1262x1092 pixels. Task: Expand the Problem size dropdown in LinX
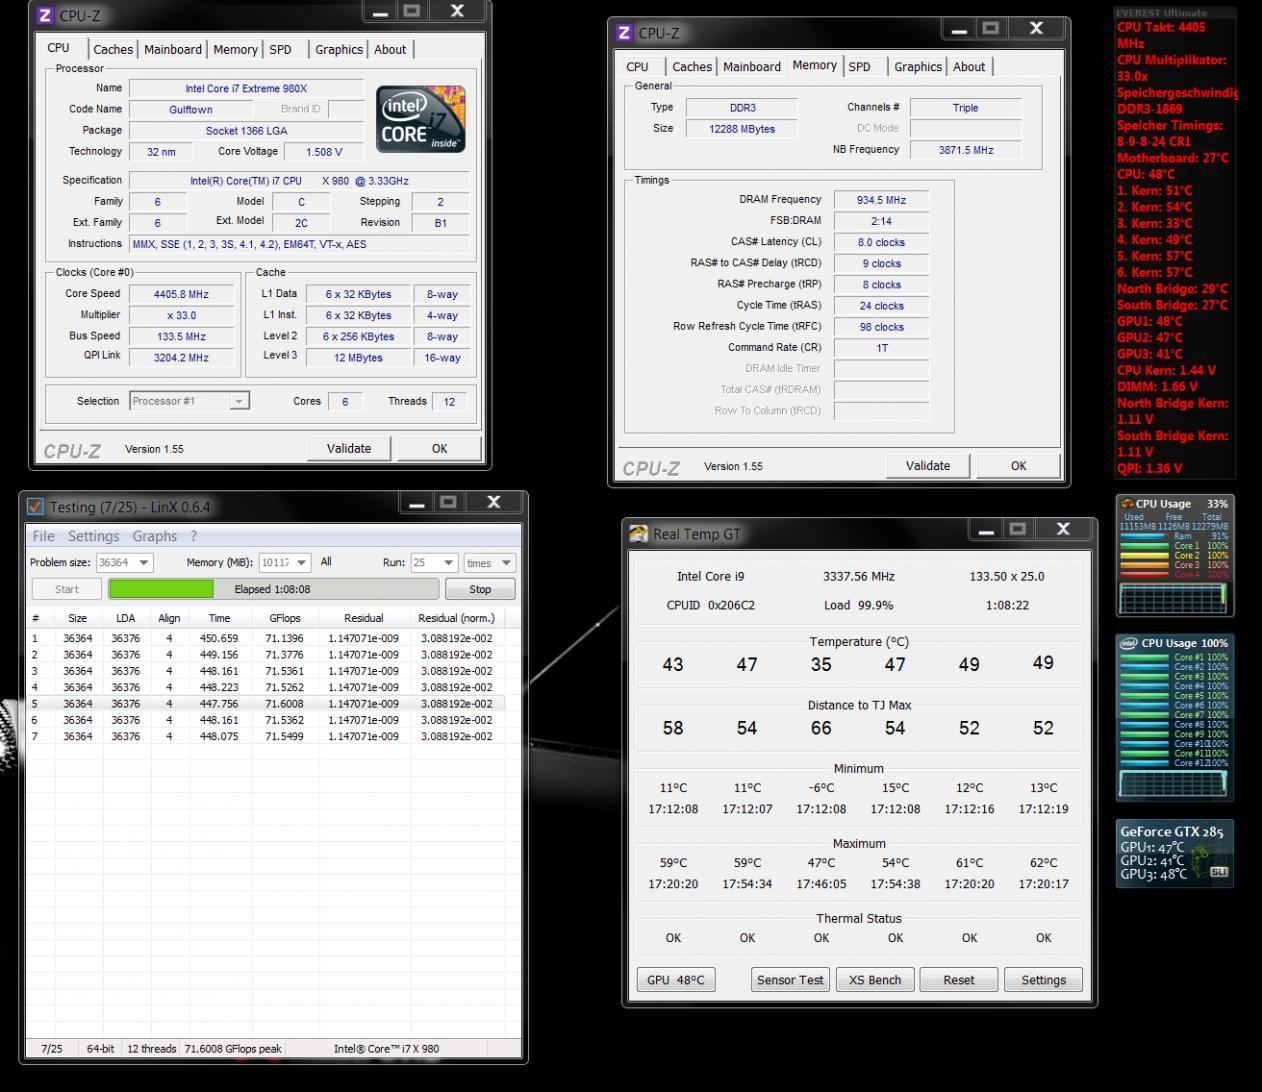click(x=144, y=563)
